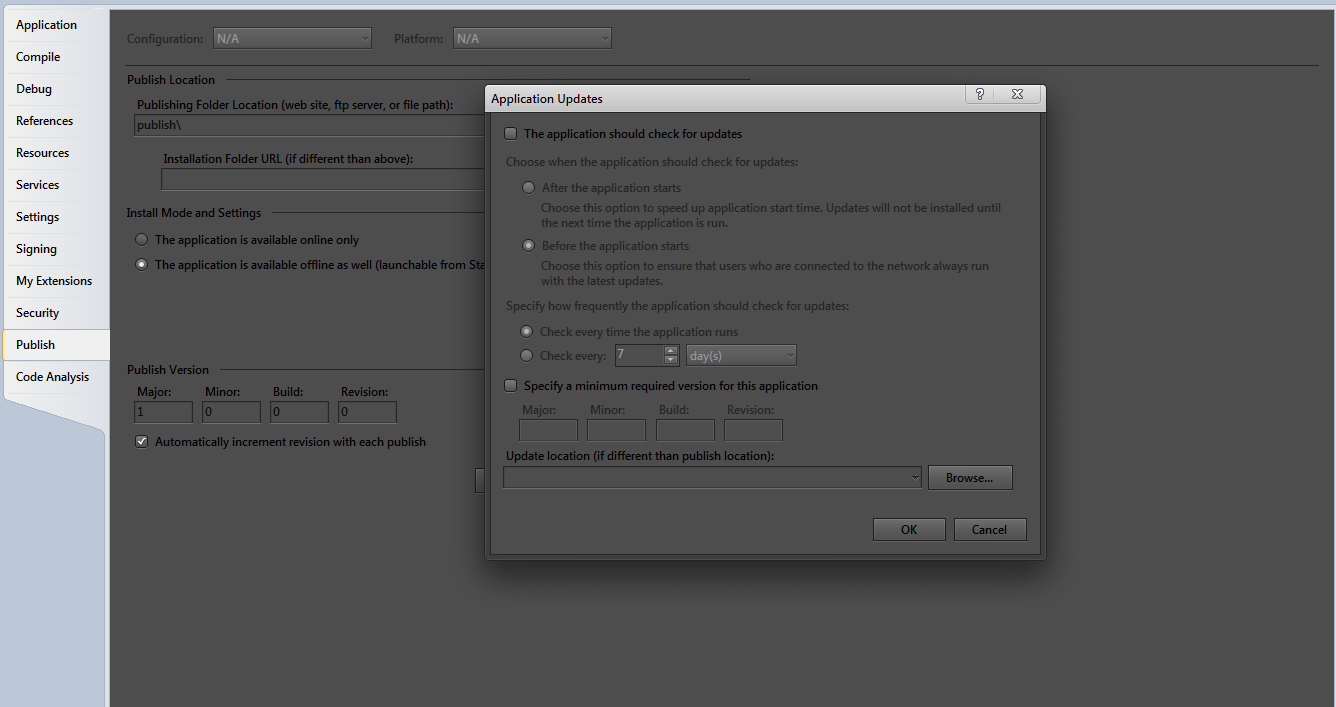Viewport: 1336px width, 707px height.
Task: Open the Configuration dropdown
Action: (x=293, y=39)
